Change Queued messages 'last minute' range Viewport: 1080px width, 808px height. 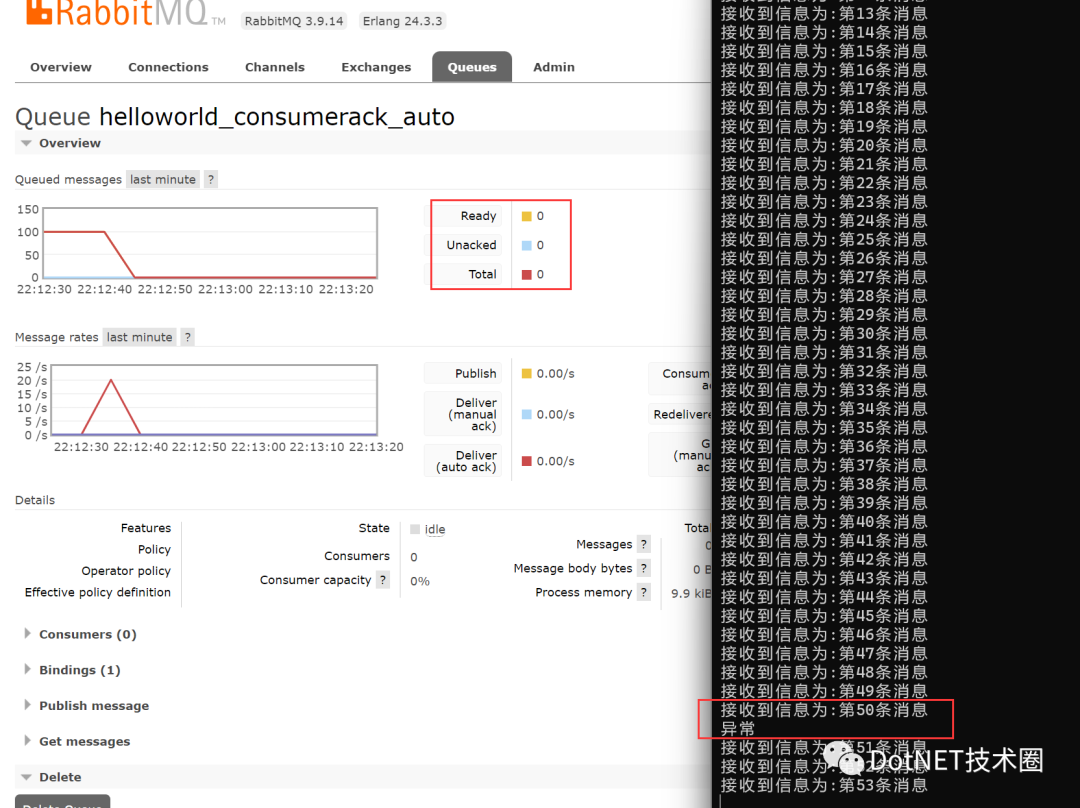pyautogui.click(x=163, y=179)
